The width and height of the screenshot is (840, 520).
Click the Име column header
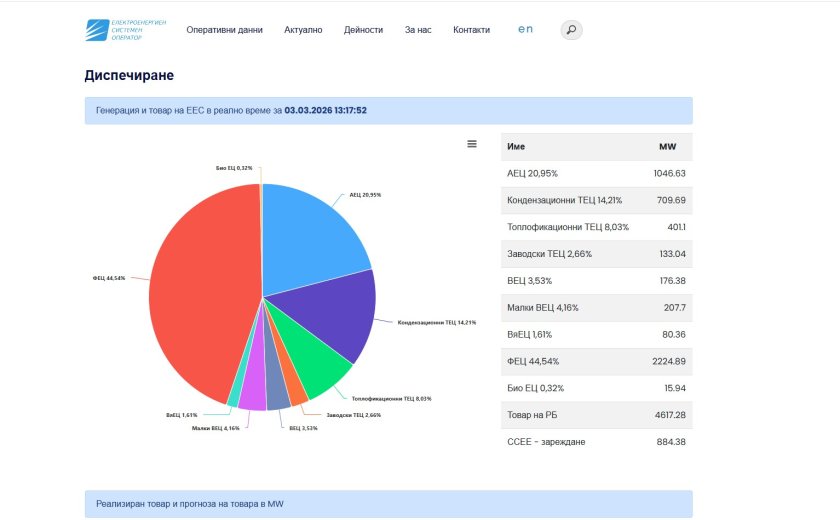(x=517, y=147)
